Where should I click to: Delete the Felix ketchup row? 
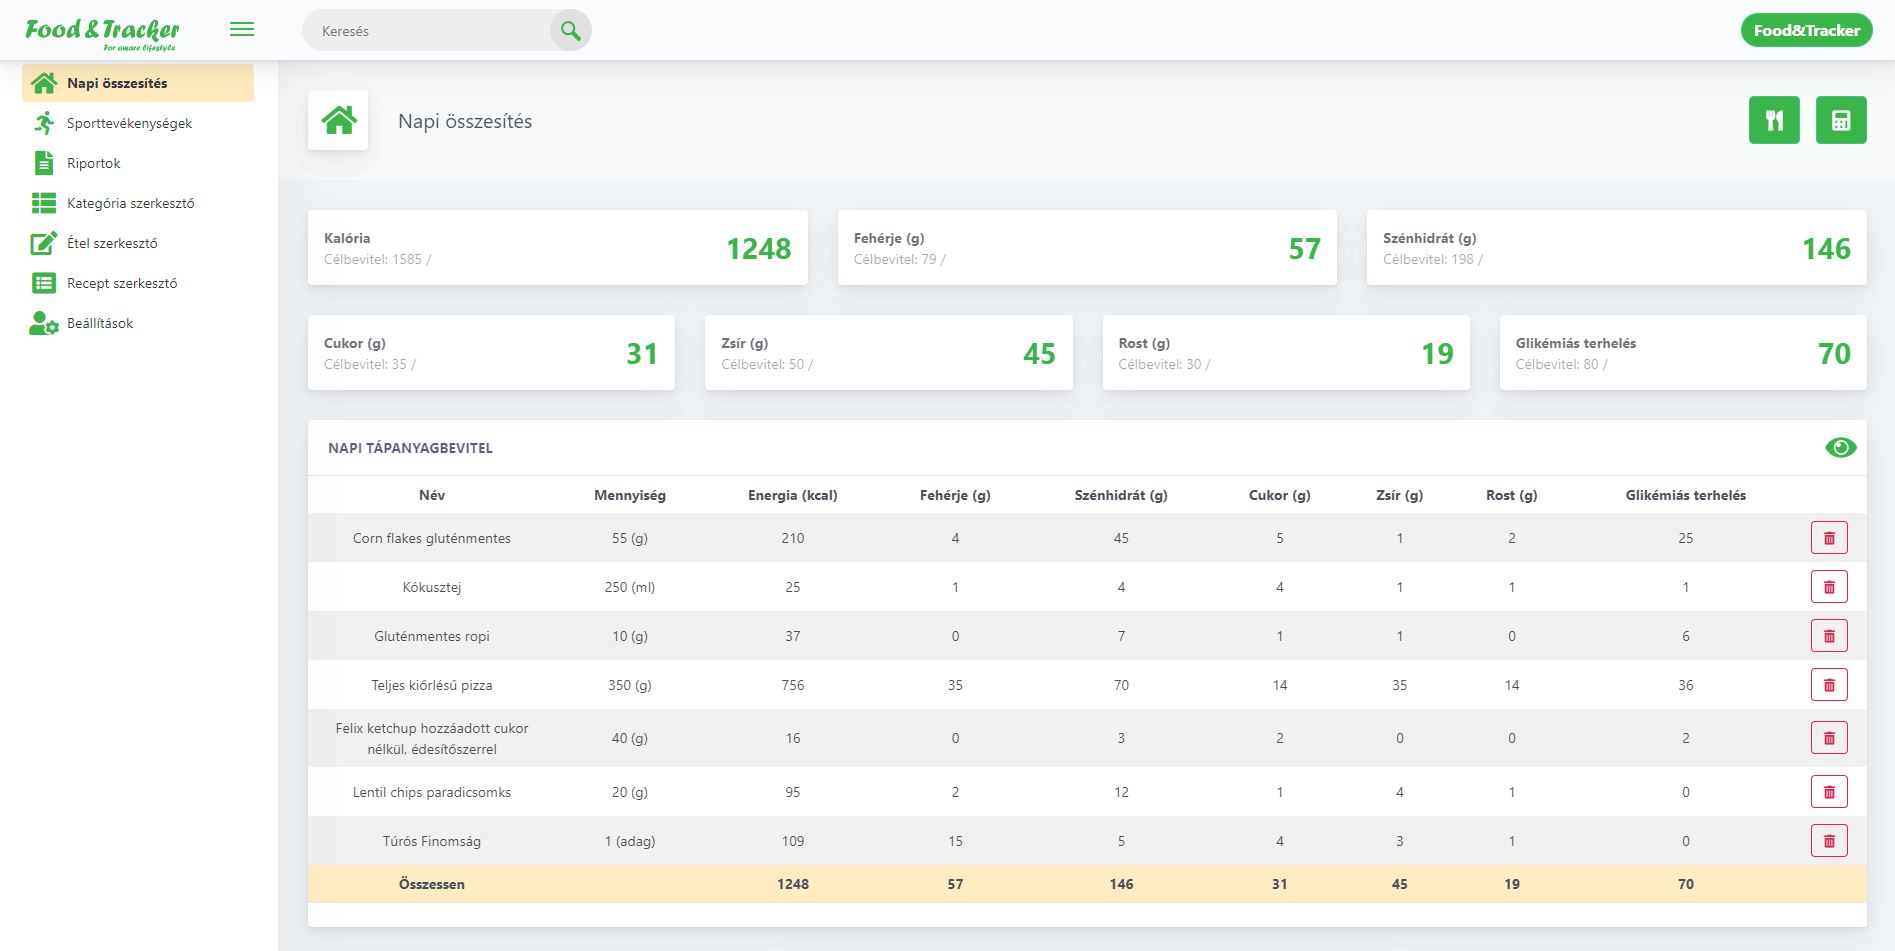[x=1829, y=738]
